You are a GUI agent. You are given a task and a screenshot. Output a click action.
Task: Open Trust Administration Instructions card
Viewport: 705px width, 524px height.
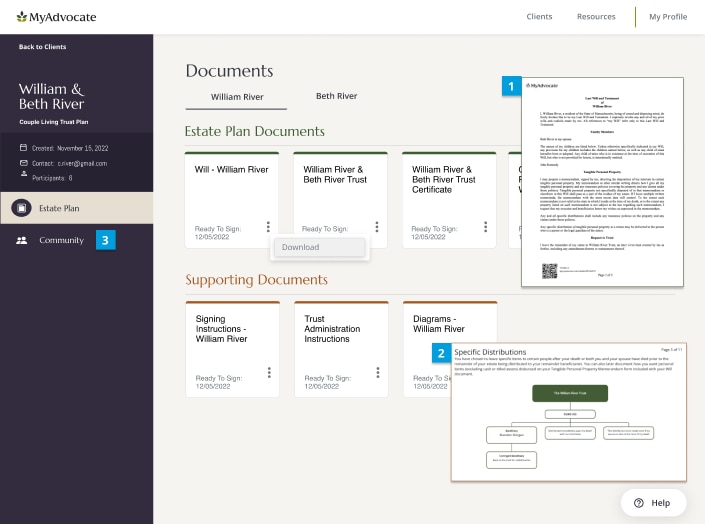click(342, 349)
